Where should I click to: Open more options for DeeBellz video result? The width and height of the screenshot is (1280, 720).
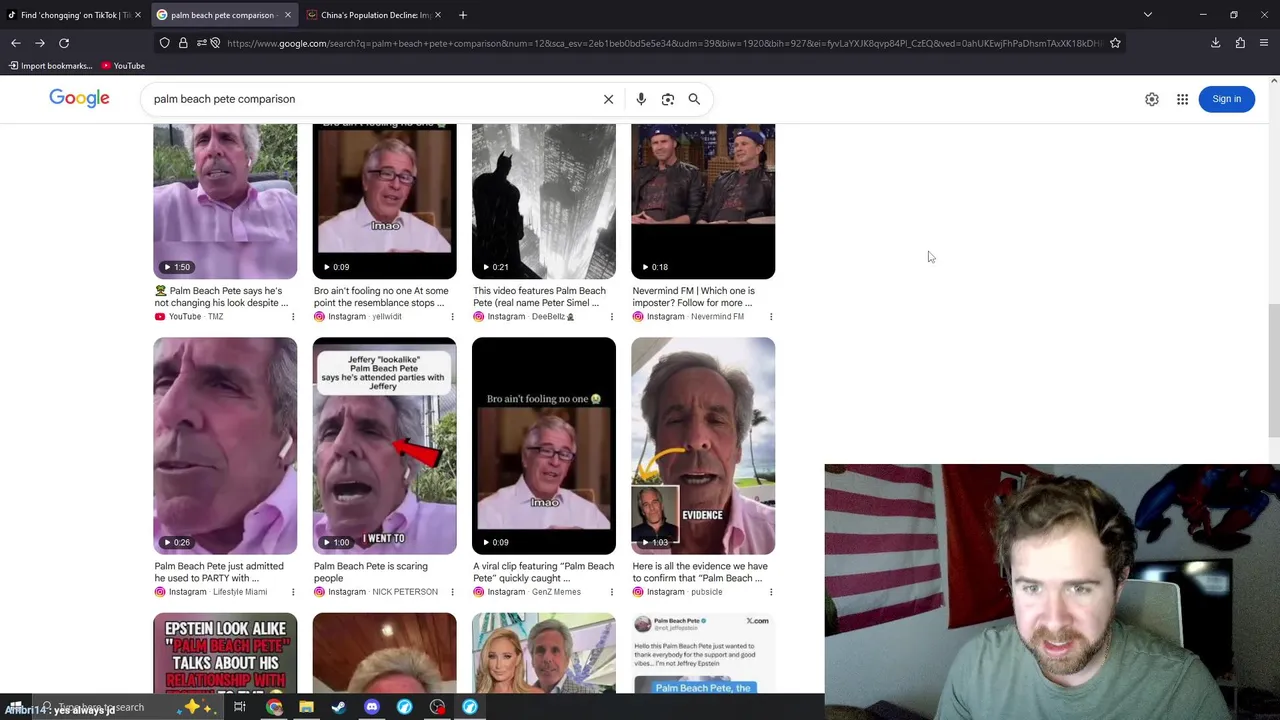(612, 317)
